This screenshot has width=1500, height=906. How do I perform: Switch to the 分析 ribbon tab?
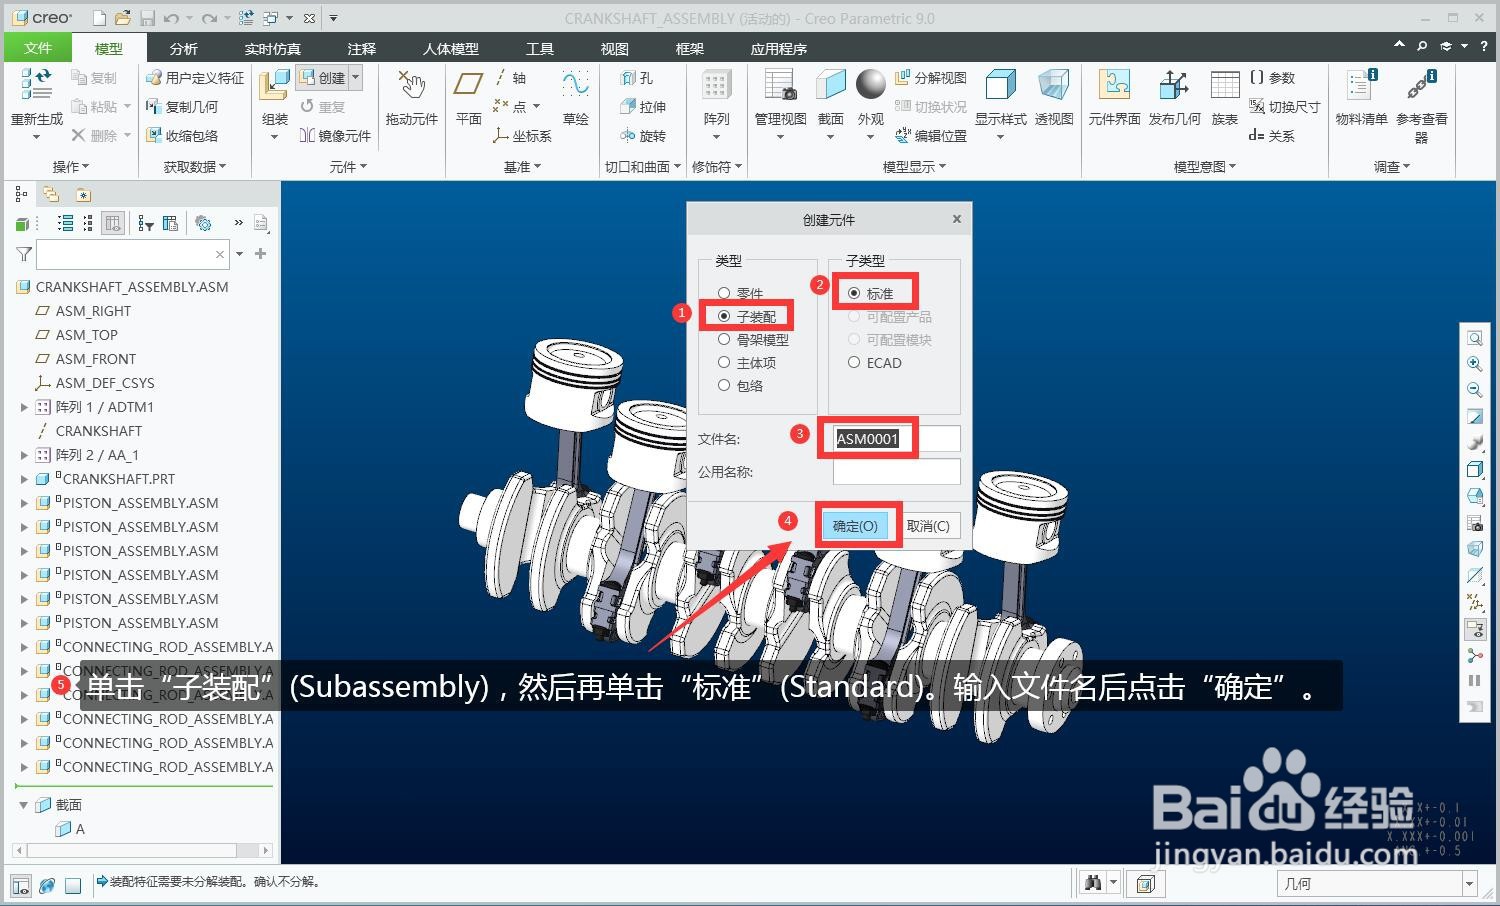click(x=183, y=48)
